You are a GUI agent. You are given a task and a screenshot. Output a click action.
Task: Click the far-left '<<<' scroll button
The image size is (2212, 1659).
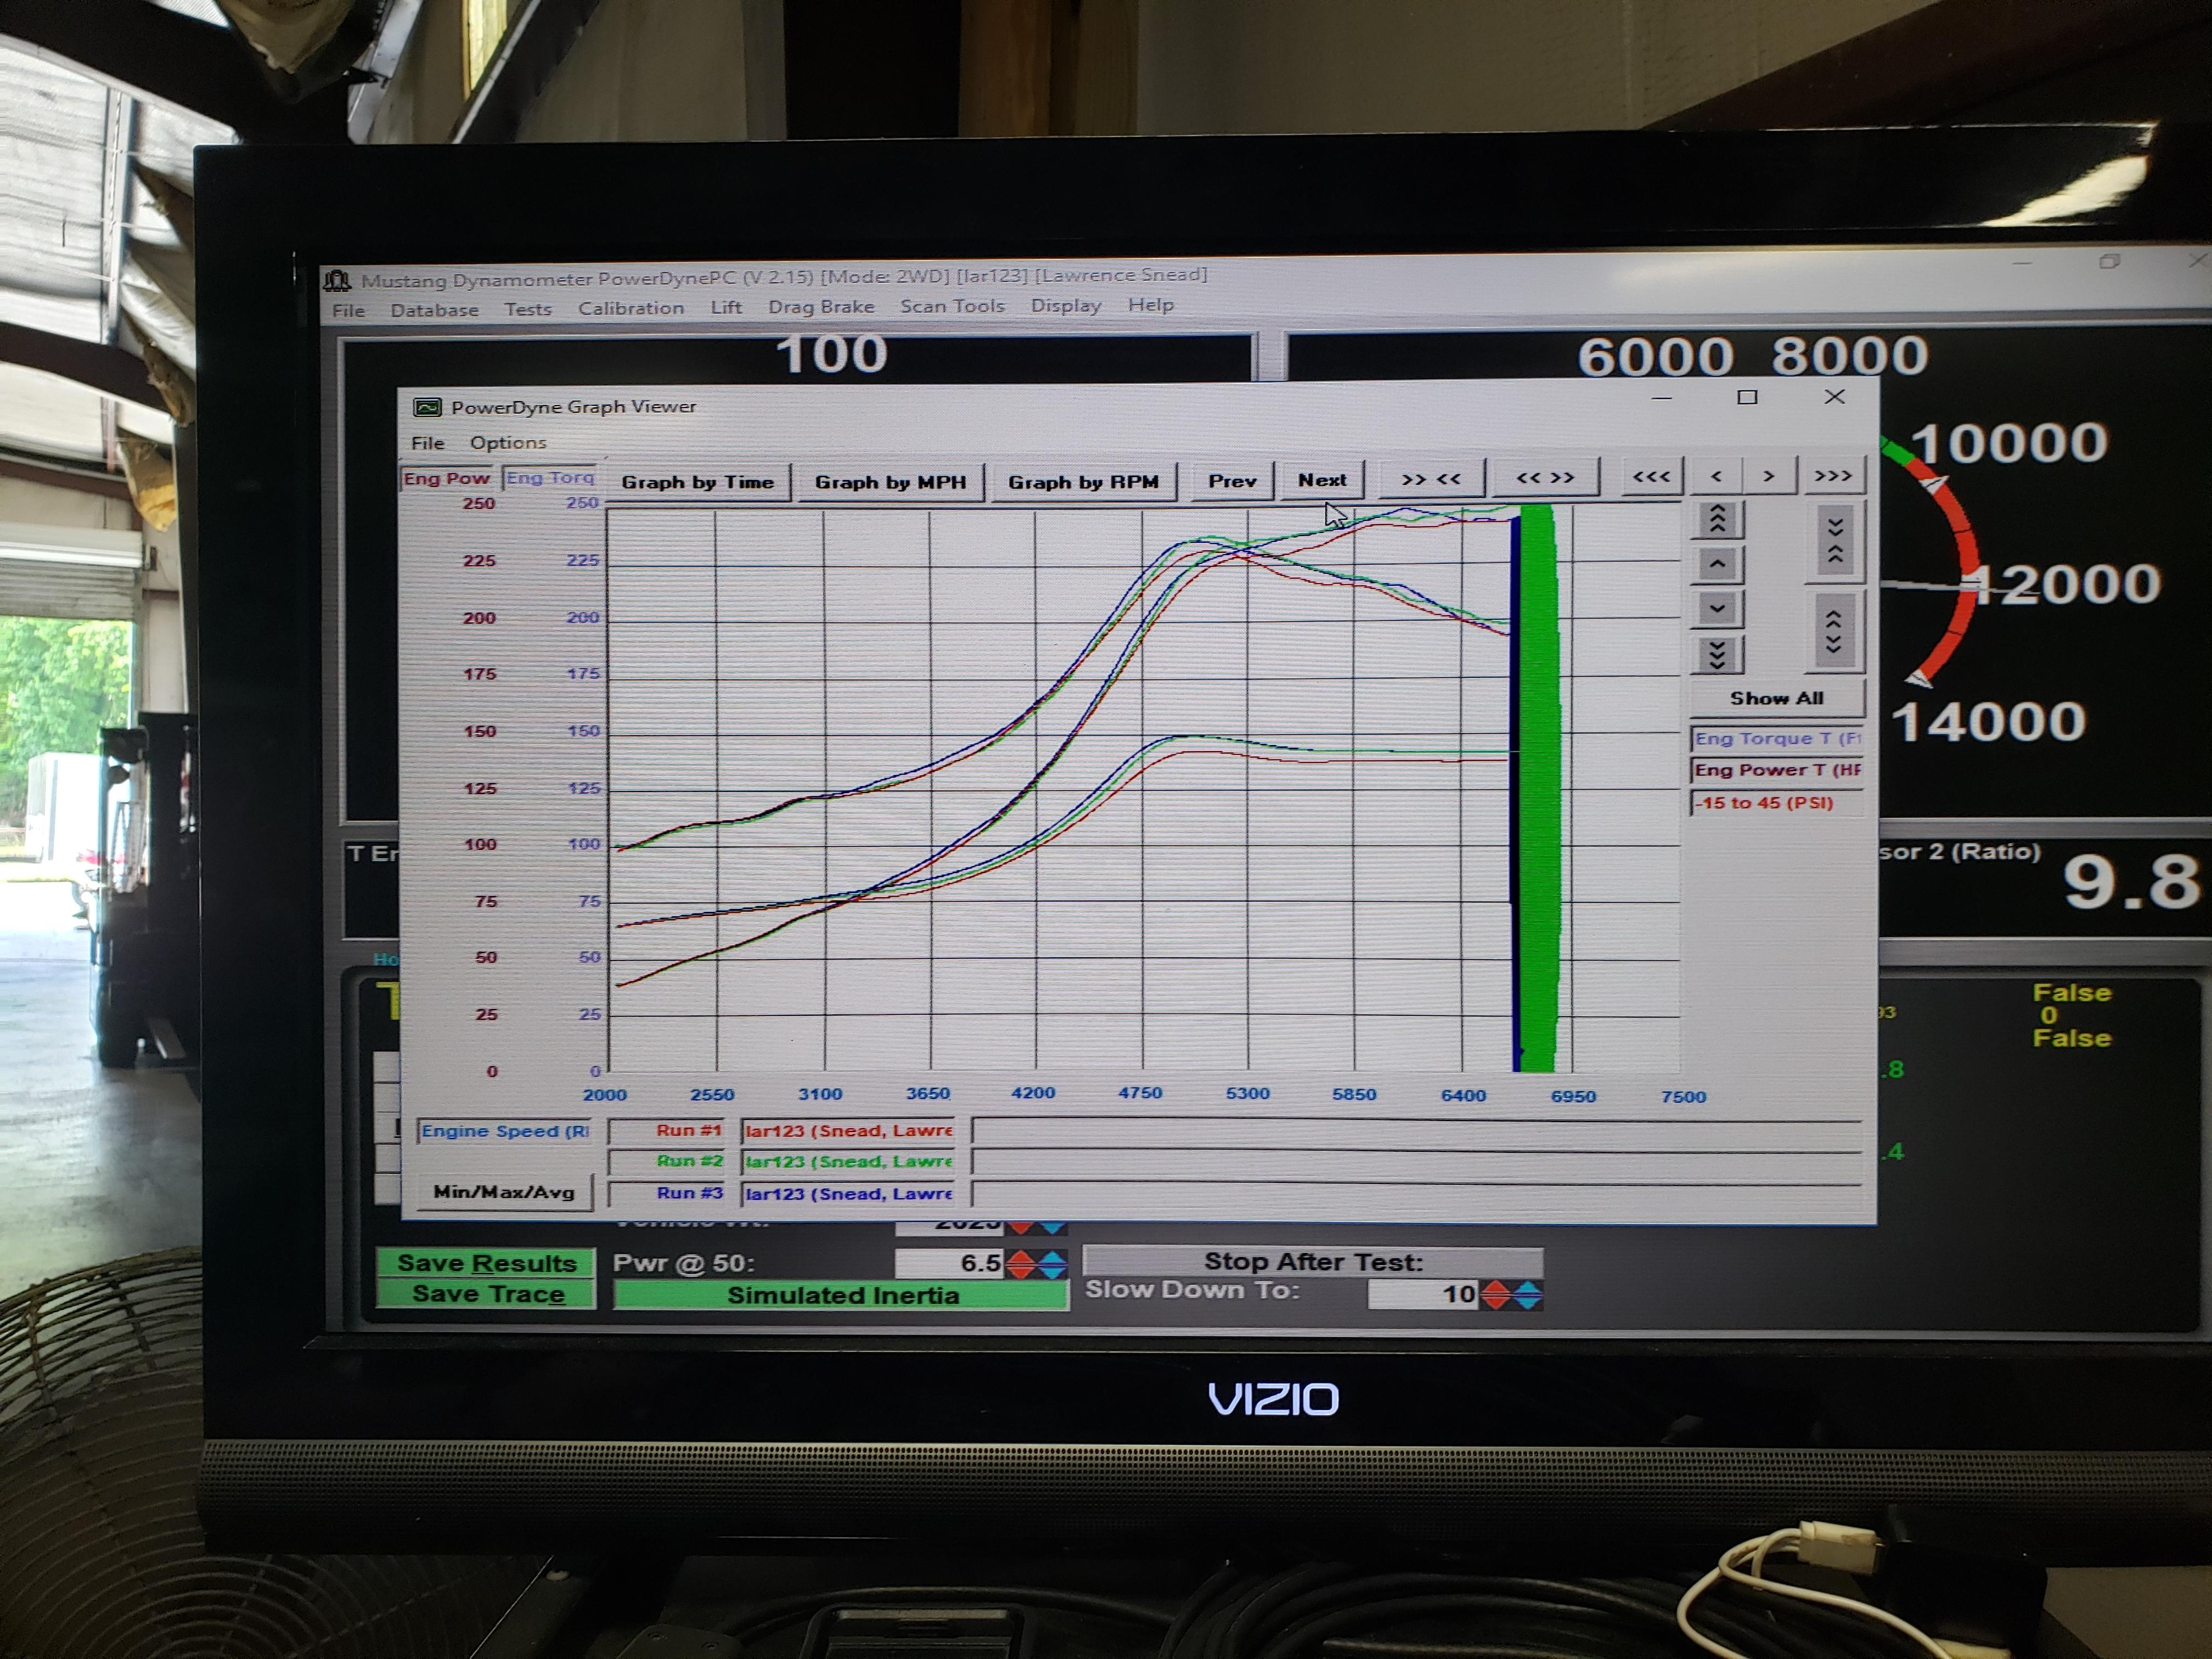tap(1651, 477)
